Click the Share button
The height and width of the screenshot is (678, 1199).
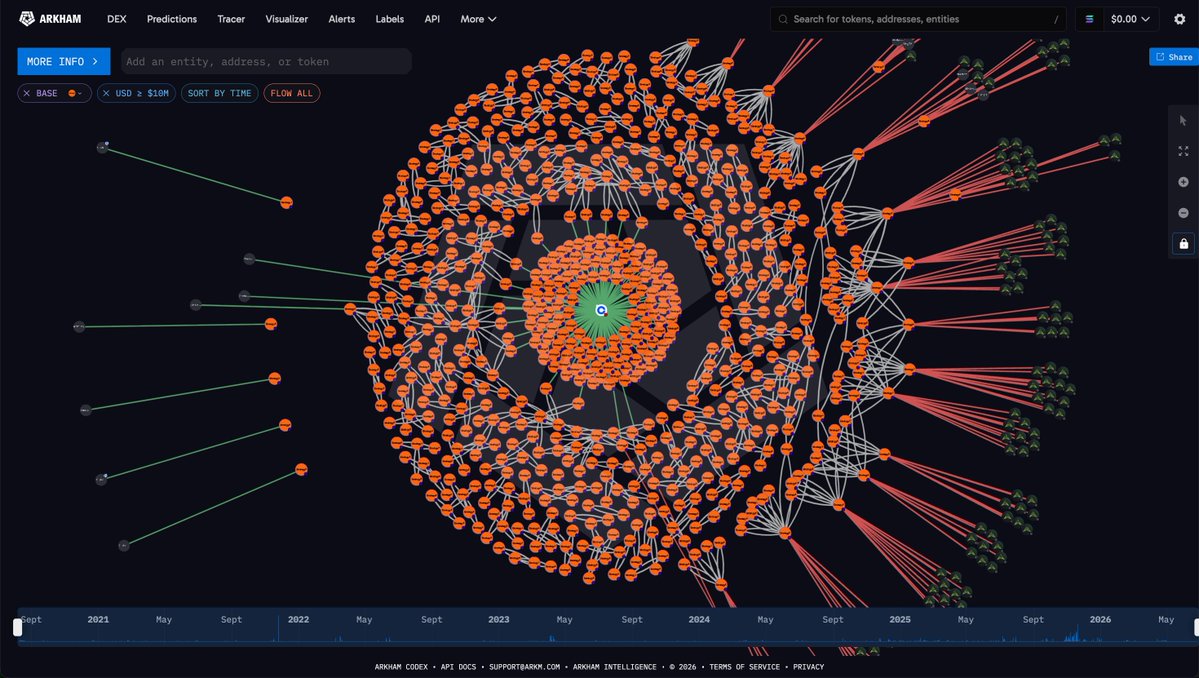tap(1174, 57)
